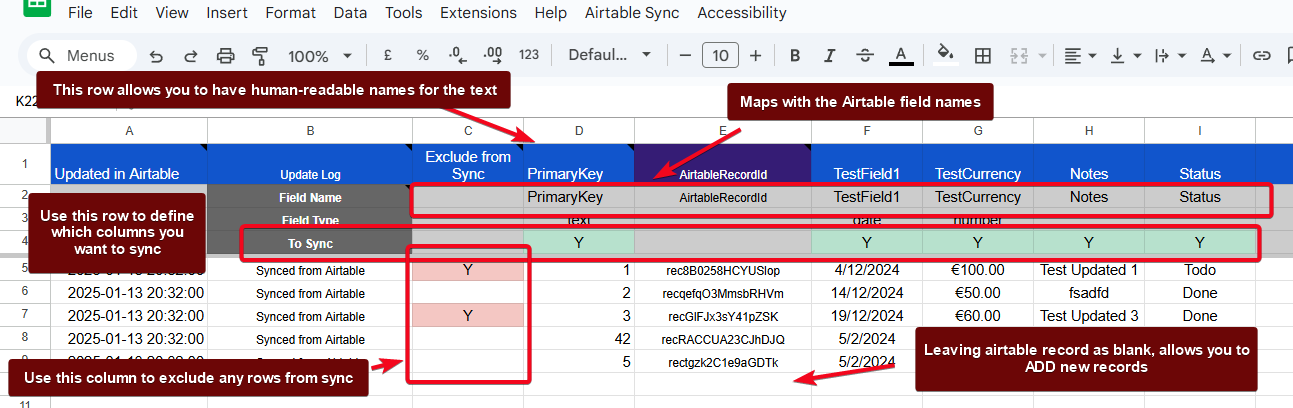Open the Insert menu
Screen dimensions: 1293x408
227,13
